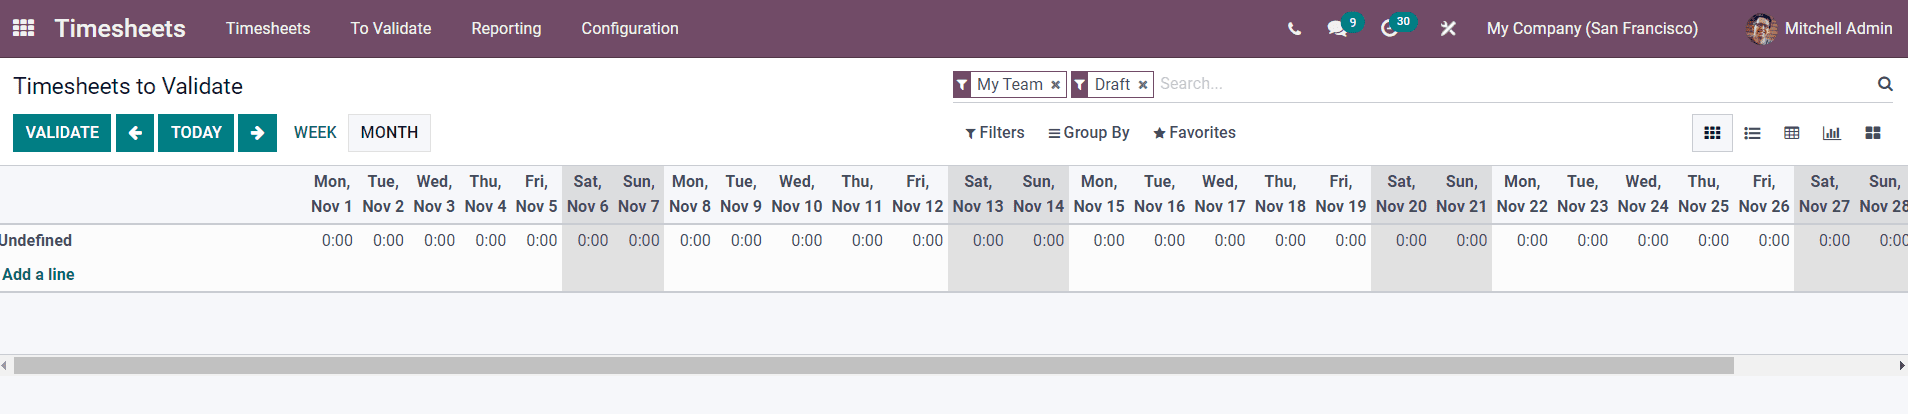The height and width of the screenshot is (414, 1908).
Task: Remove the Draft filter tag
Action: (1143, 85)
